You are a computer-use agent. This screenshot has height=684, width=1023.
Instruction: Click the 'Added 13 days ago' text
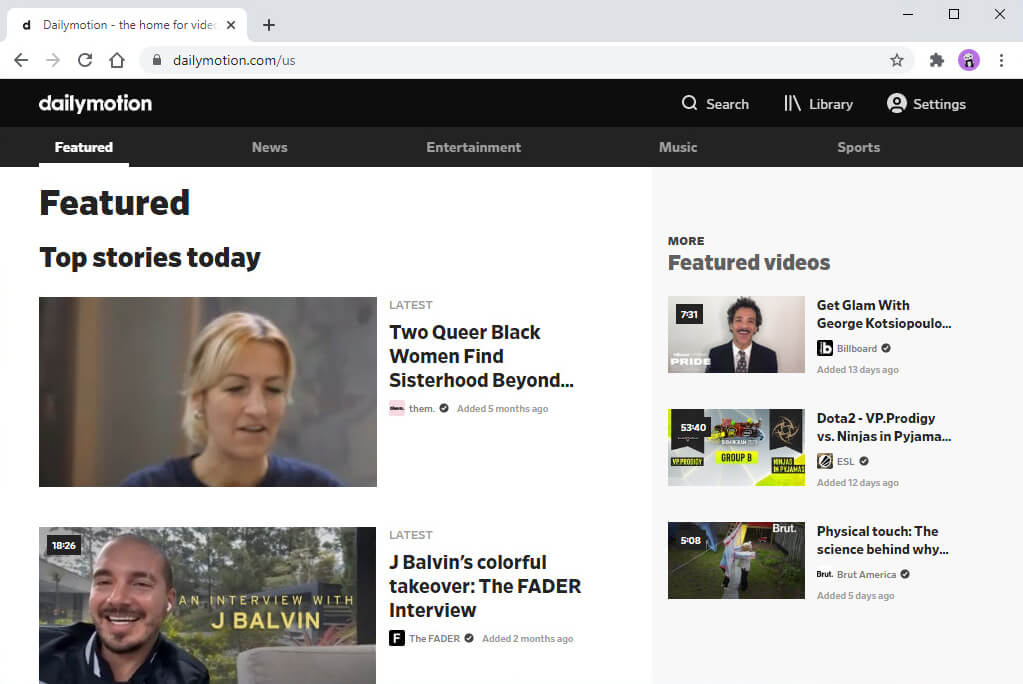pyautogui.click(x=858, y=369)
